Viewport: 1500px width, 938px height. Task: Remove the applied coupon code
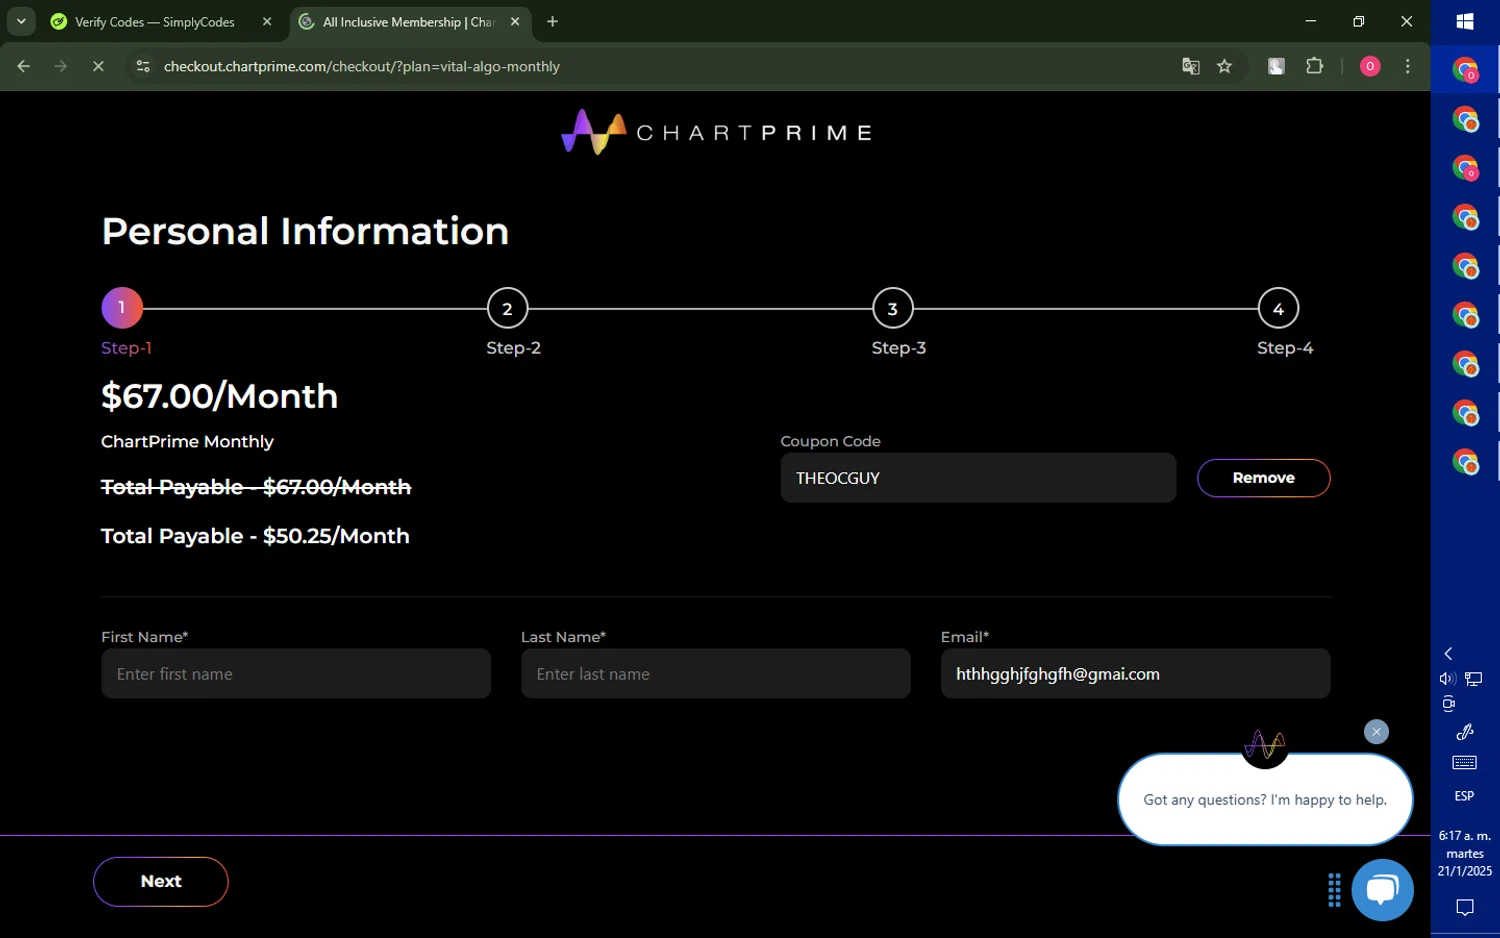click(x=1263, y=478)
